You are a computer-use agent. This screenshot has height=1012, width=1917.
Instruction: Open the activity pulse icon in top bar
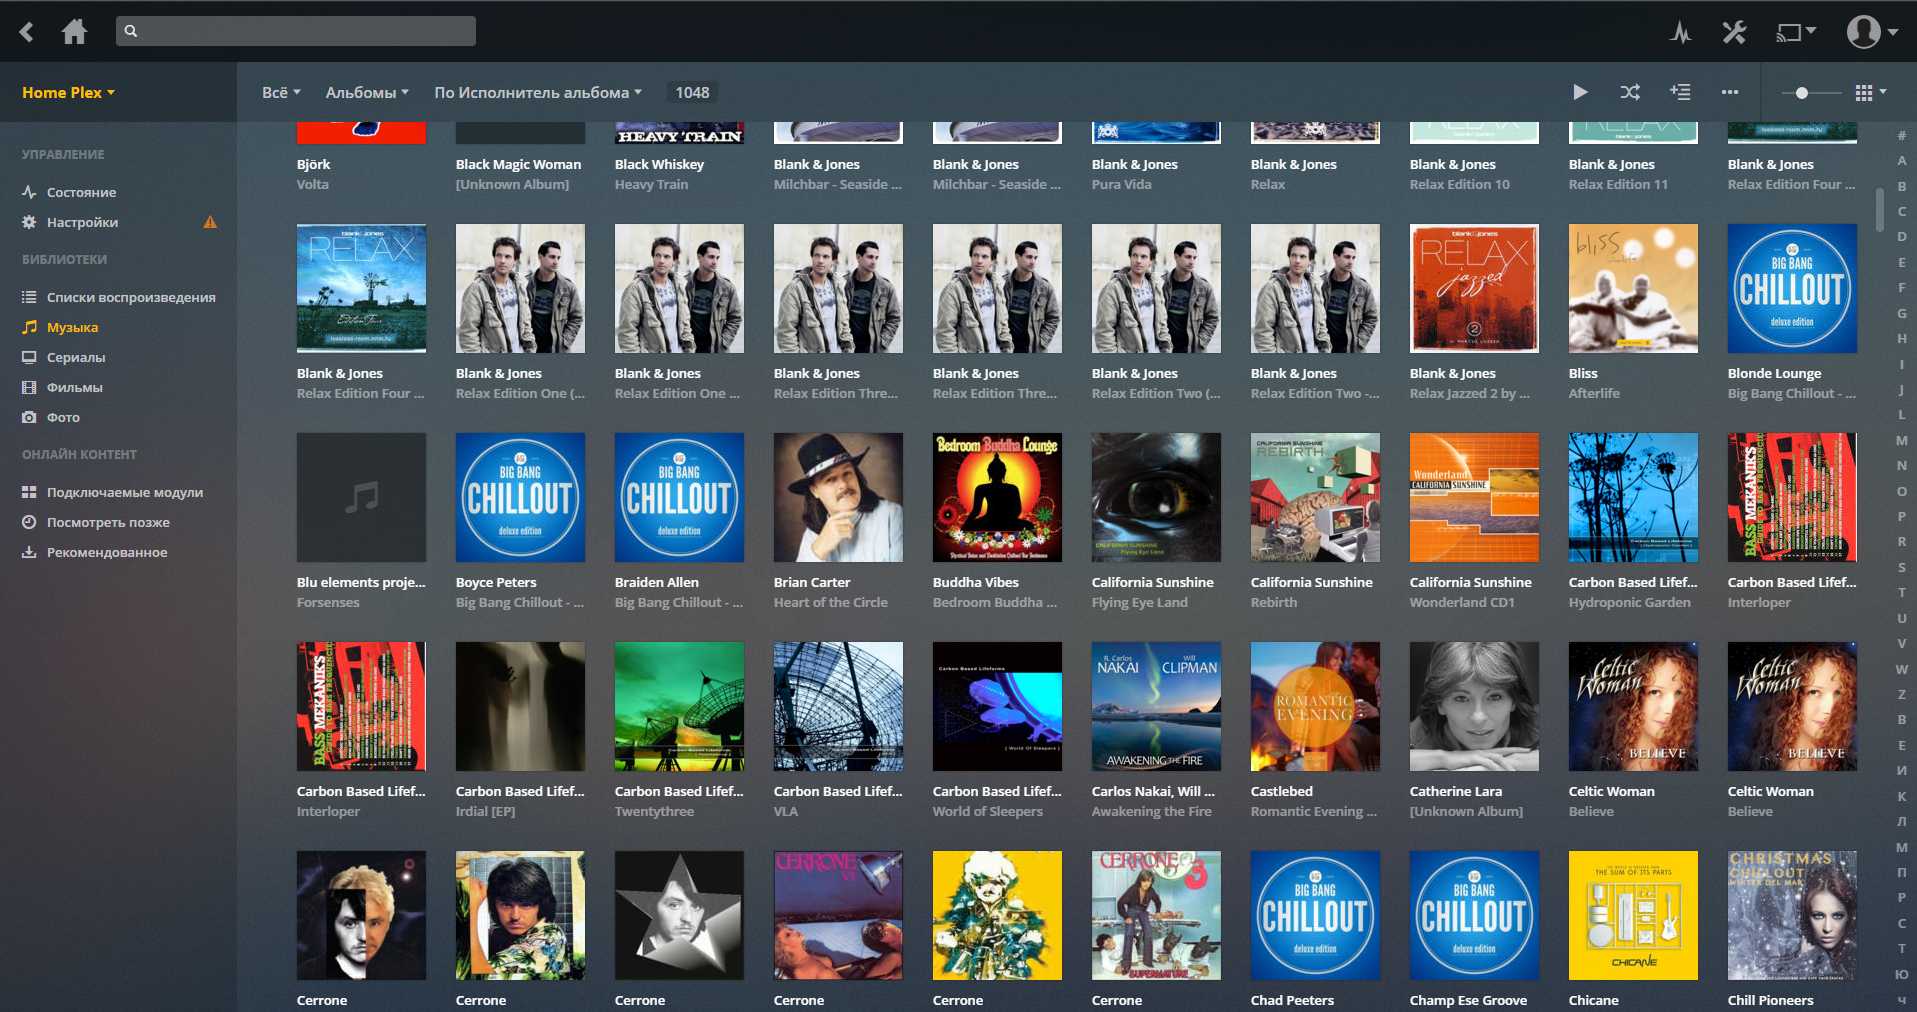point(1681,32)
